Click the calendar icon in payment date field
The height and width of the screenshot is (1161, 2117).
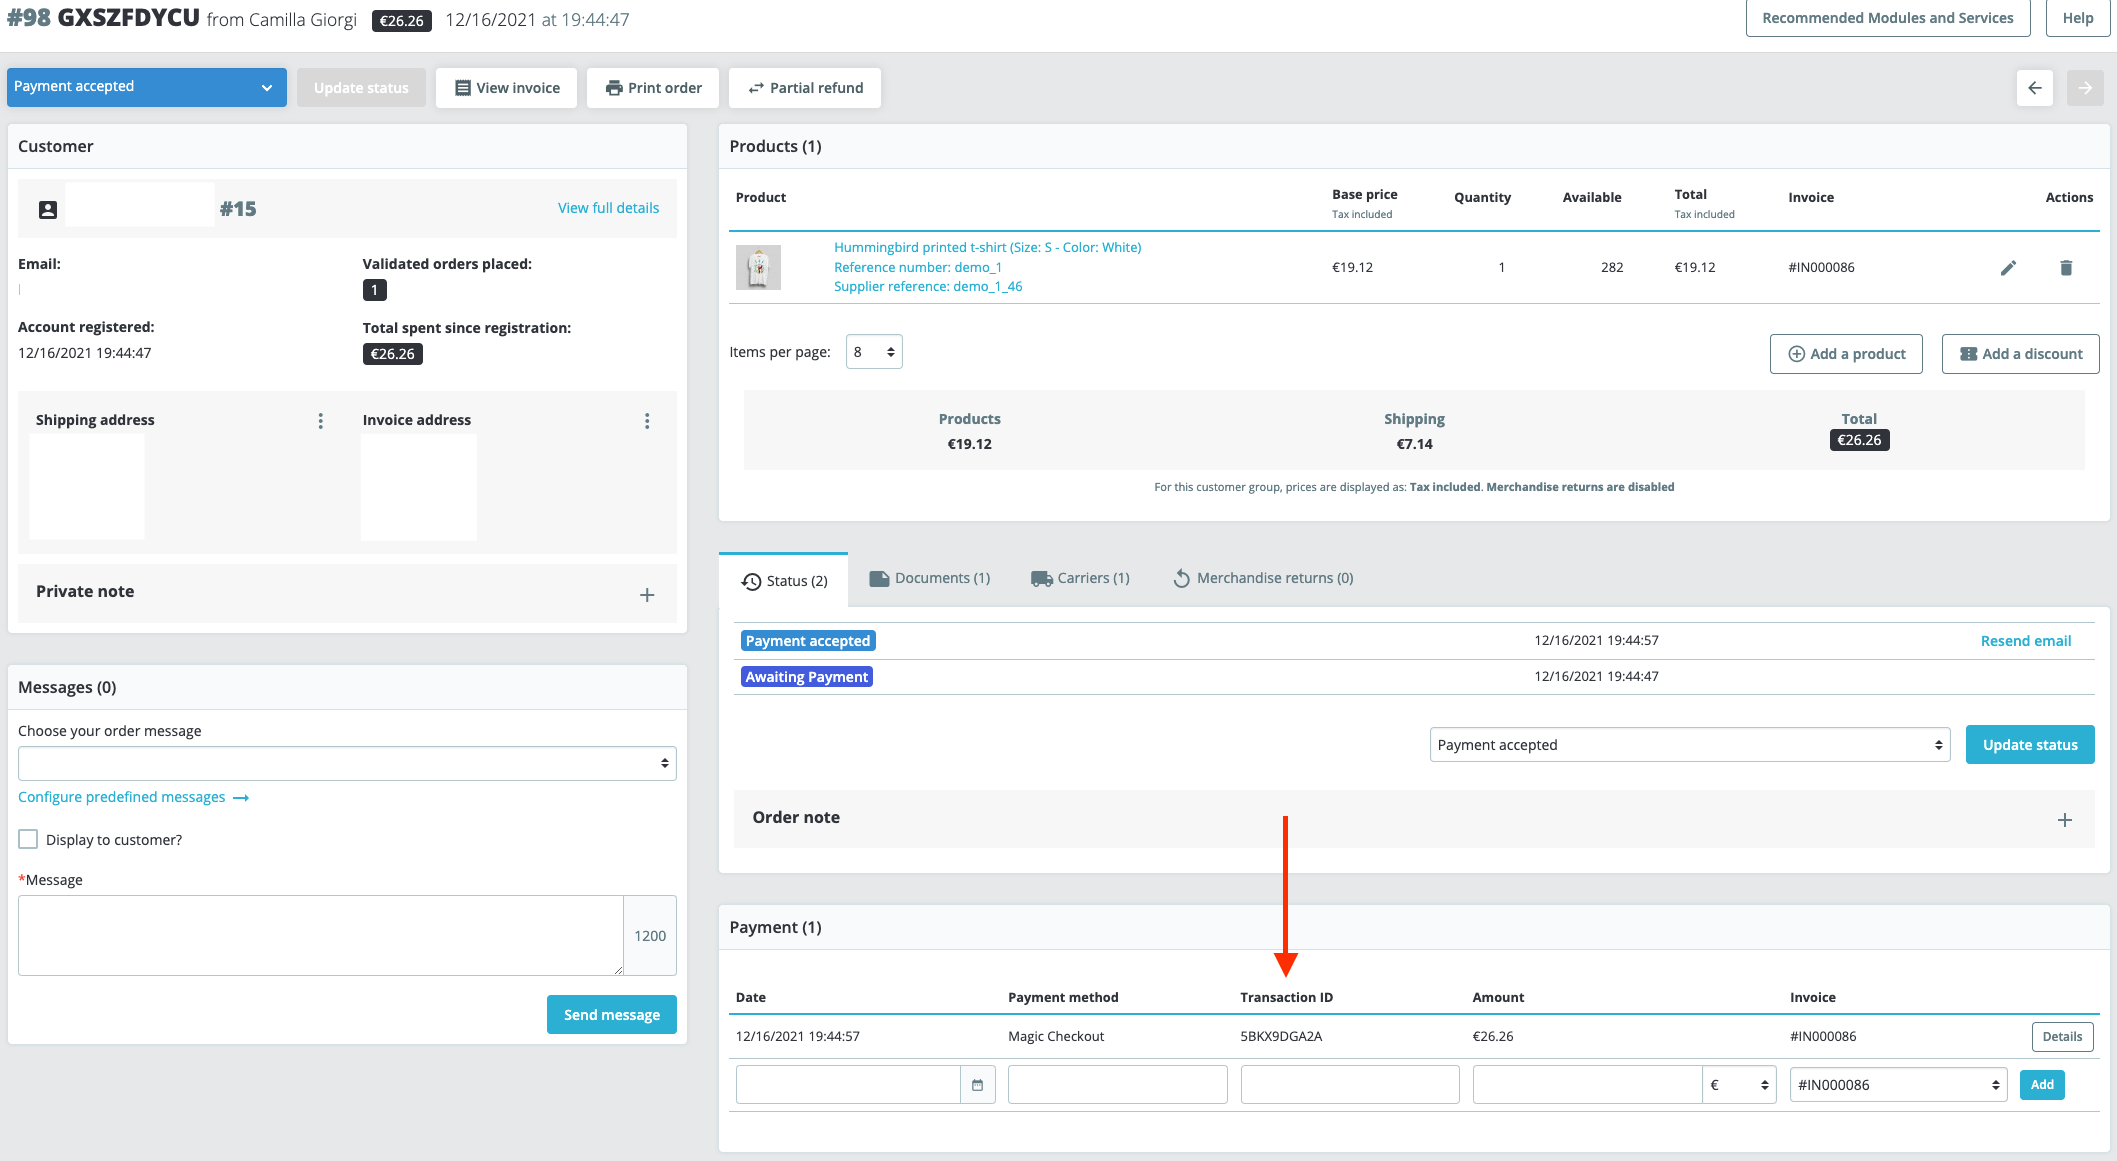pos(977,1085)
